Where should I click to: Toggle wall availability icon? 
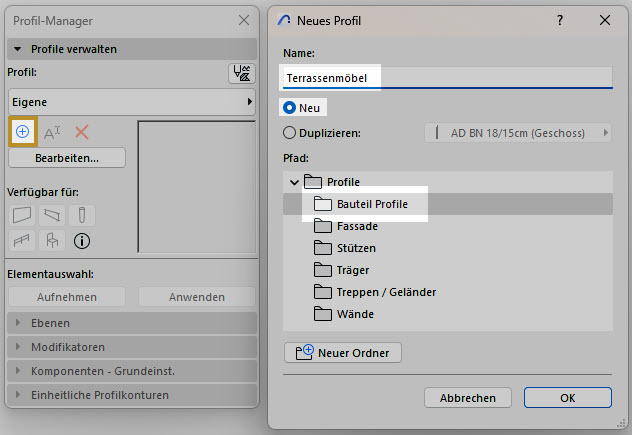pyautogui.click(x=22, y=215)
